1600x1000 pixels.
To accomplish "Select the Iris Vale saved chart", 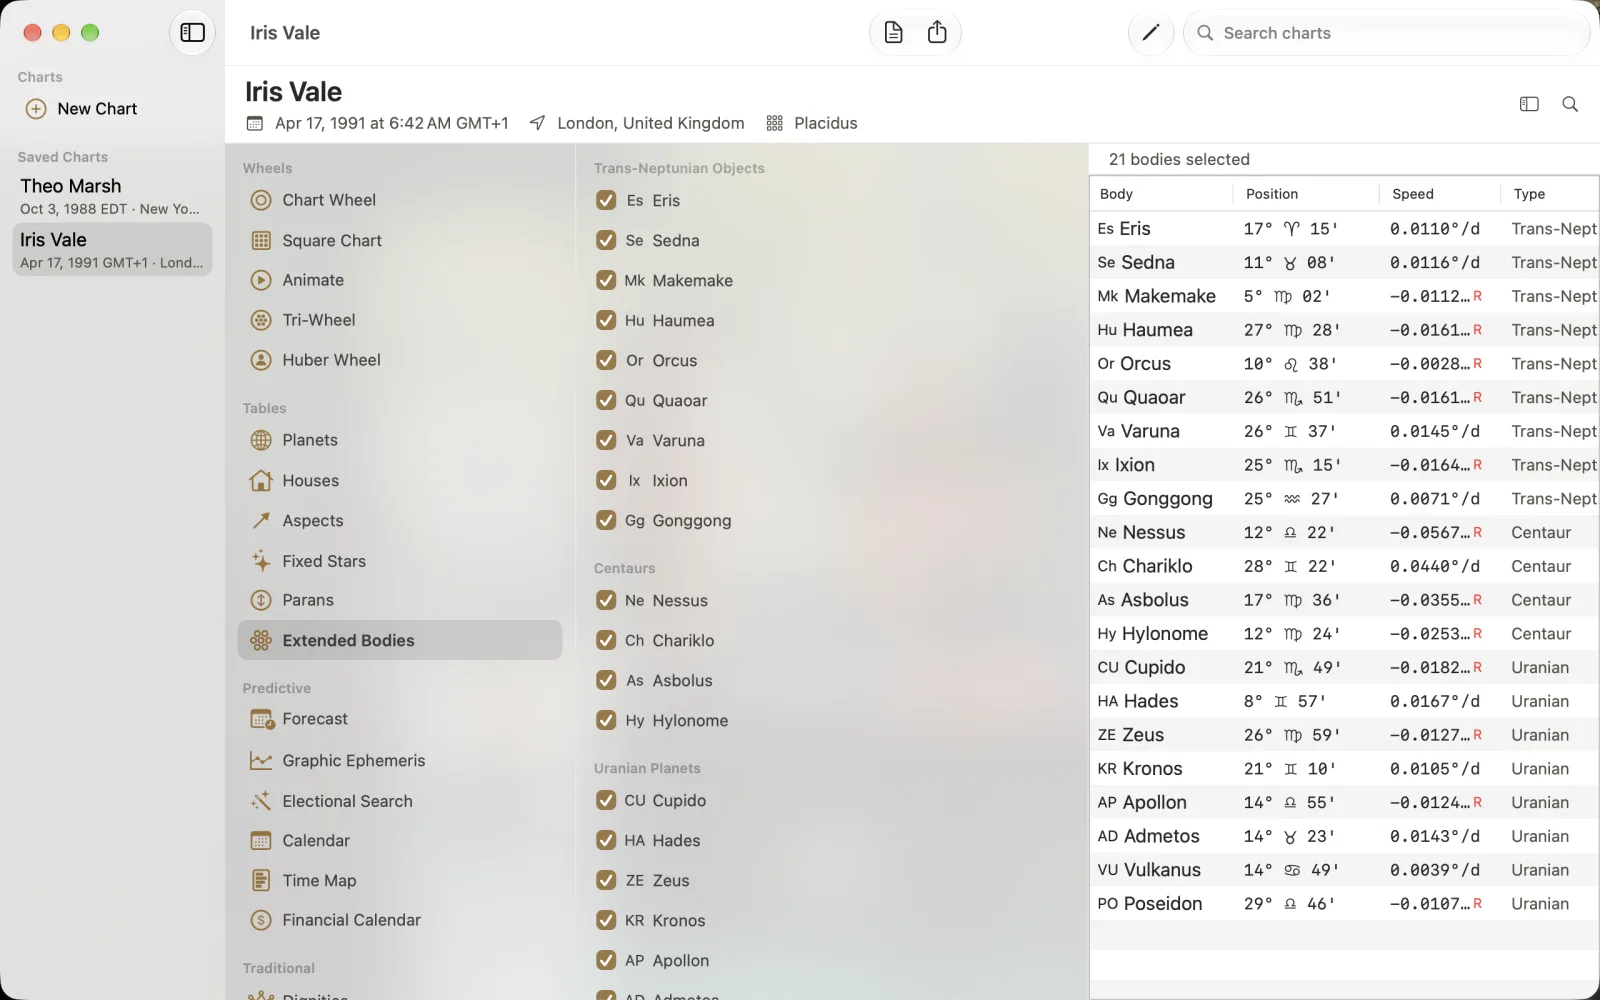I will pyautogui.click(x=112, y=249).
